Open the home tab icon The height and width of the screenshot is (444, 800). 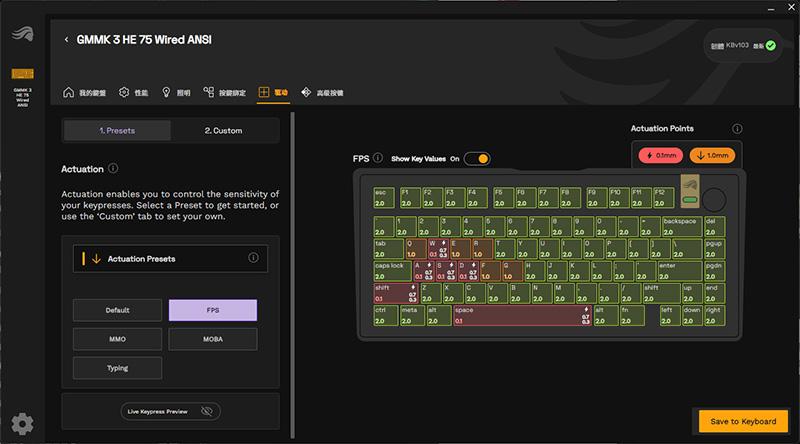click(68, 92)
